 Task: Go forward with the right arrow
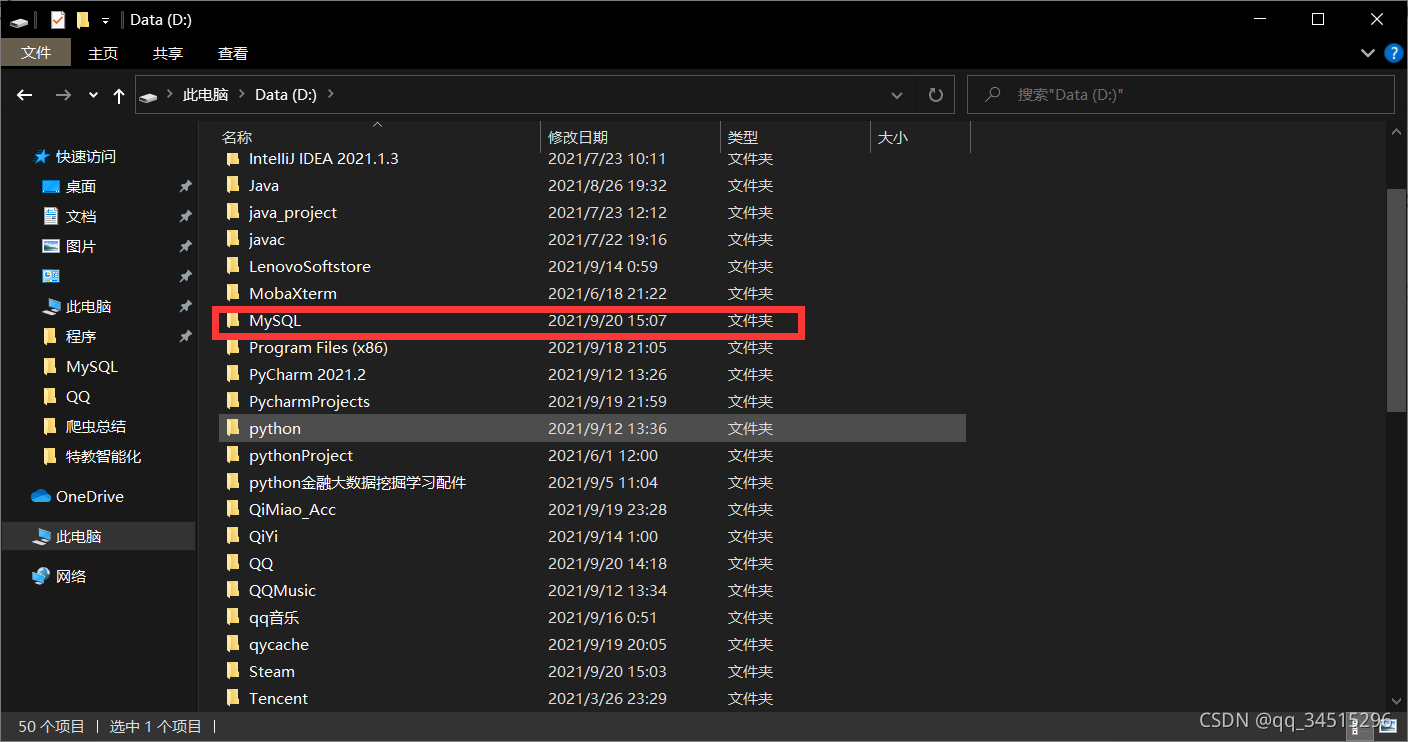pyautogui.click(x=63, y=95)
